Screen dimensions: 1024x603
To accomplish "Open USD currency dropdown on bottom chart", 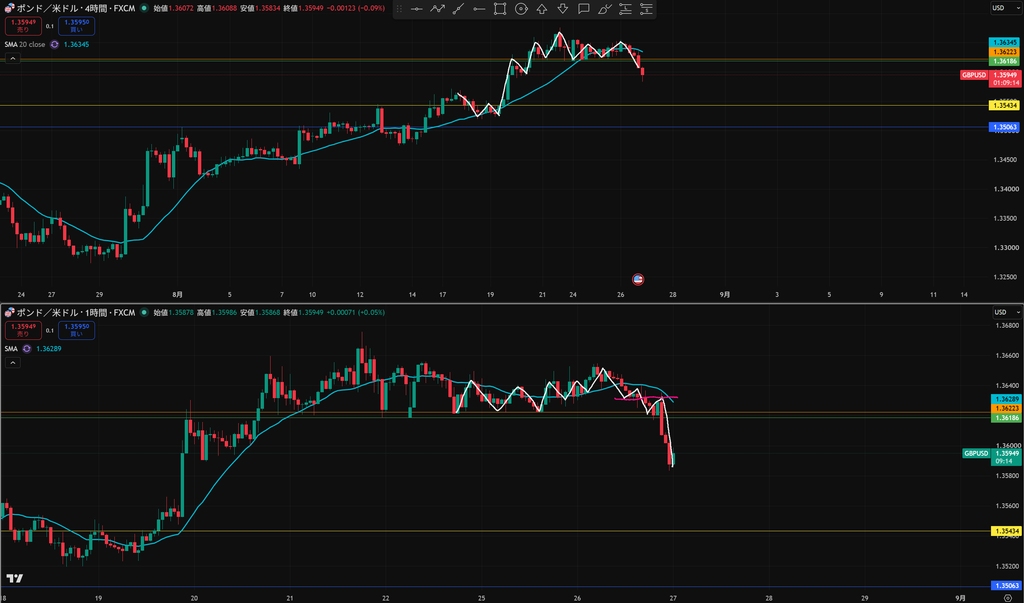I will coord(1006,312).
